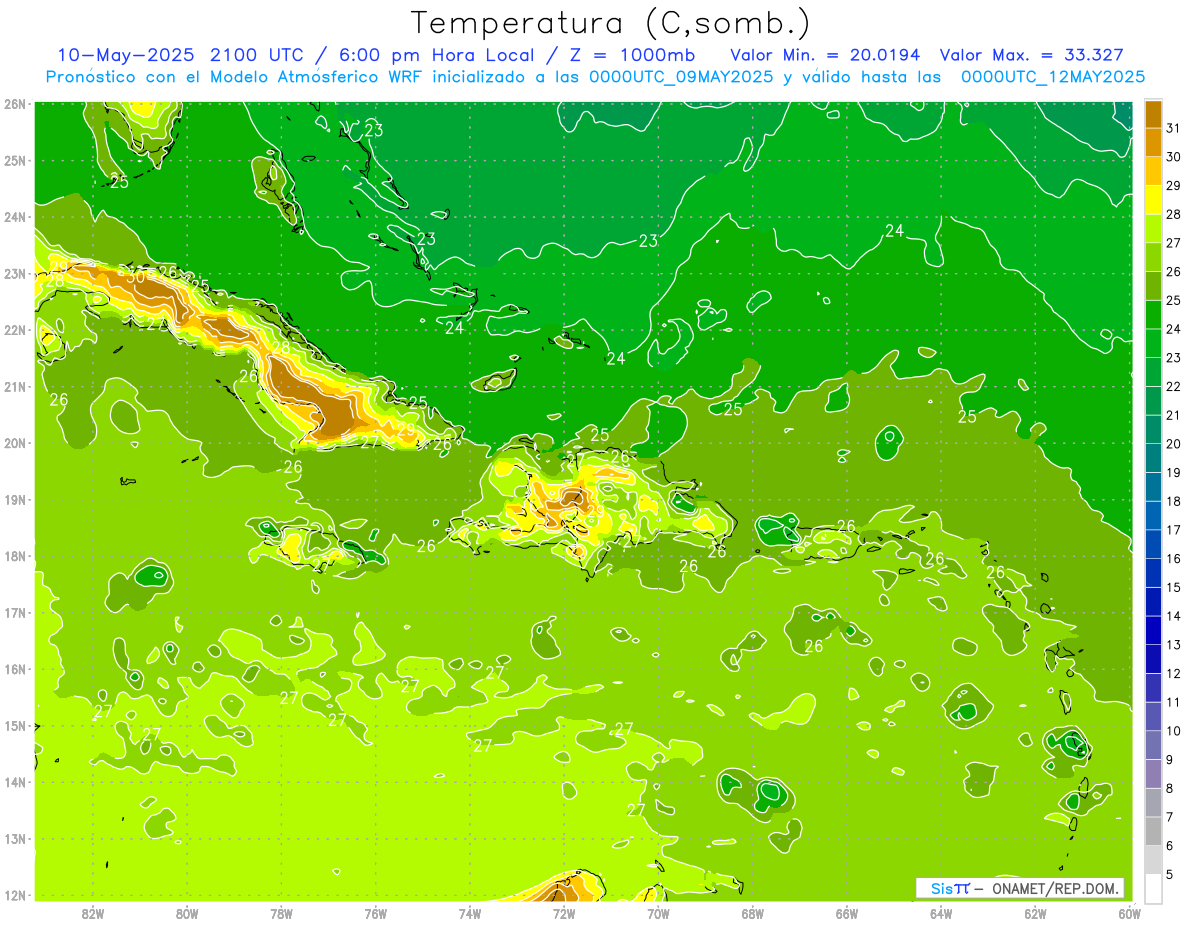Click the 70W longitude axis label
This screenshot has width=1200, height=927.
[658, 914]
